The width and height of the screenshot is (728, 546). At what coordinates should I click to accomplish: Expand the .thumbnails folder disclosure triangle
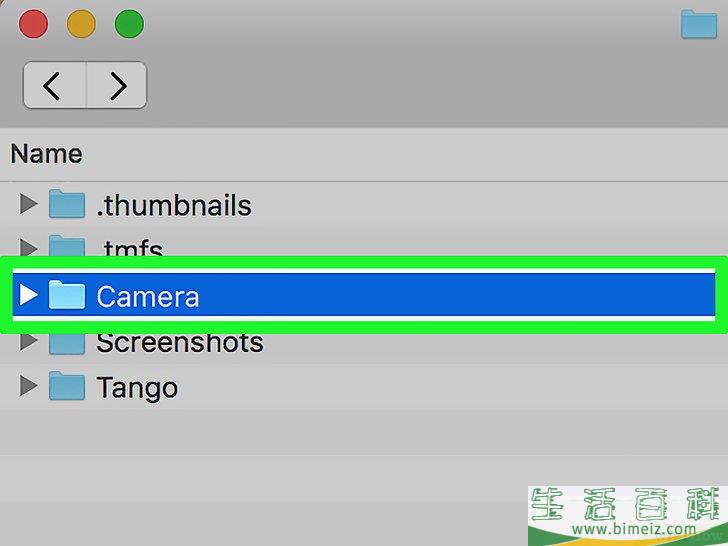(x=29, y=204)
